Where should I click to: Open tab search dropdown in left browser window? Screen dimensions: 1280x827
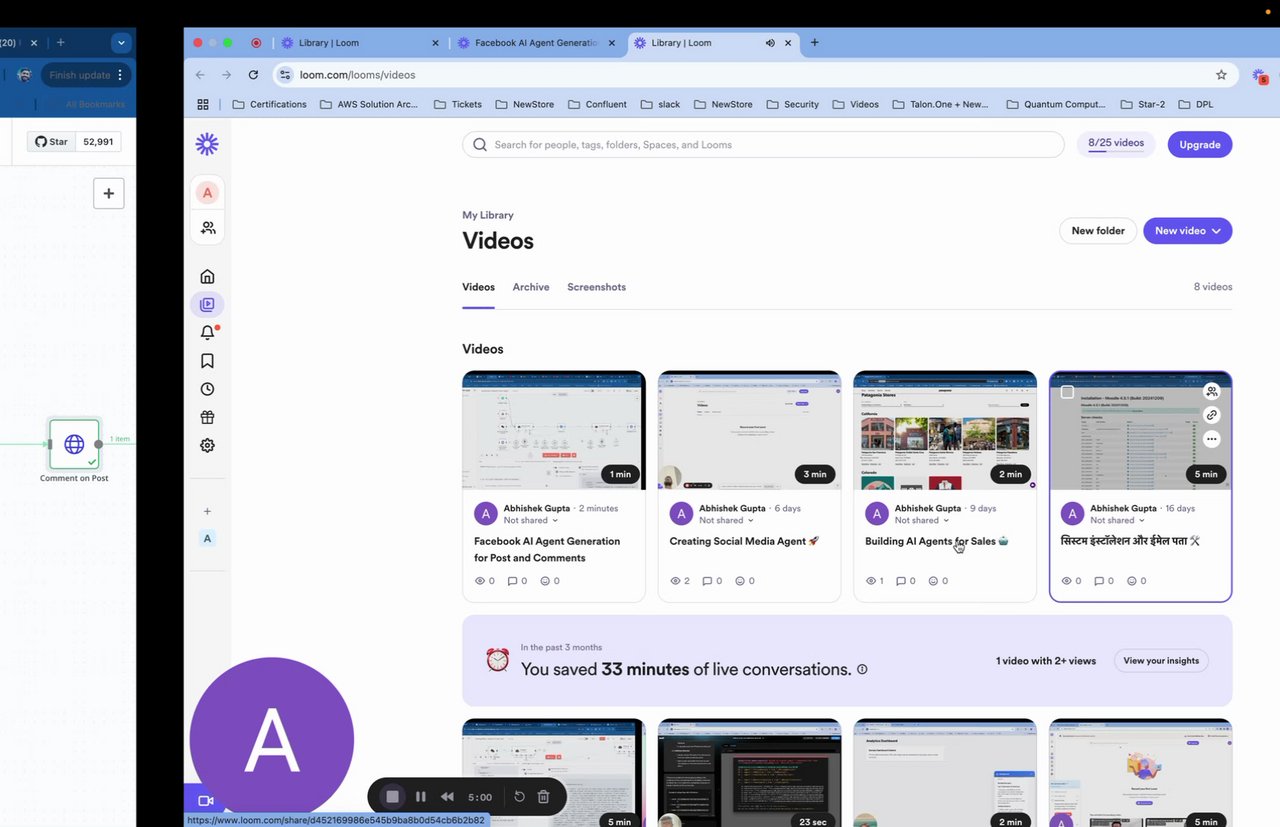121,43
